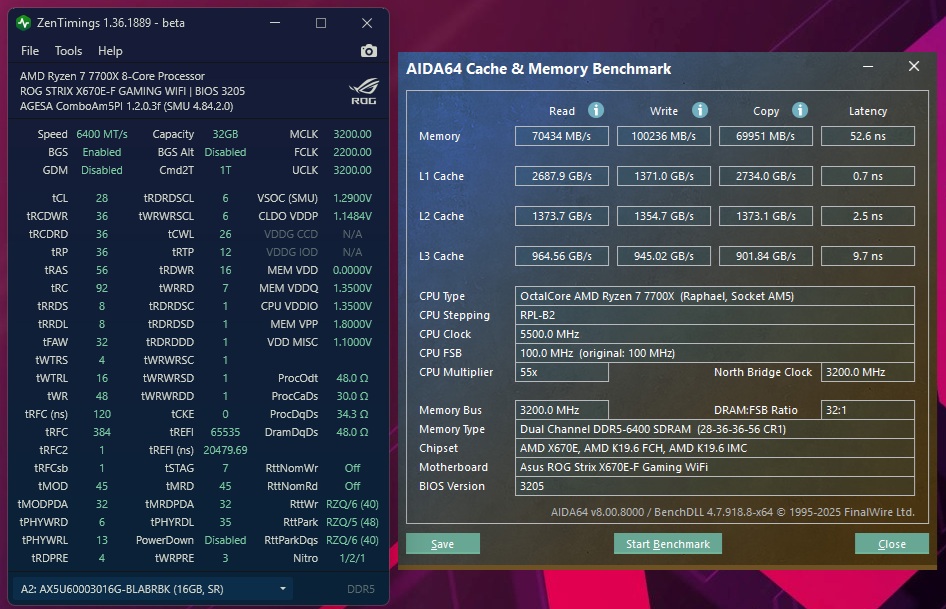Click Memory Type DDR5-6400 SDRAM field

[x=714, y=429]
